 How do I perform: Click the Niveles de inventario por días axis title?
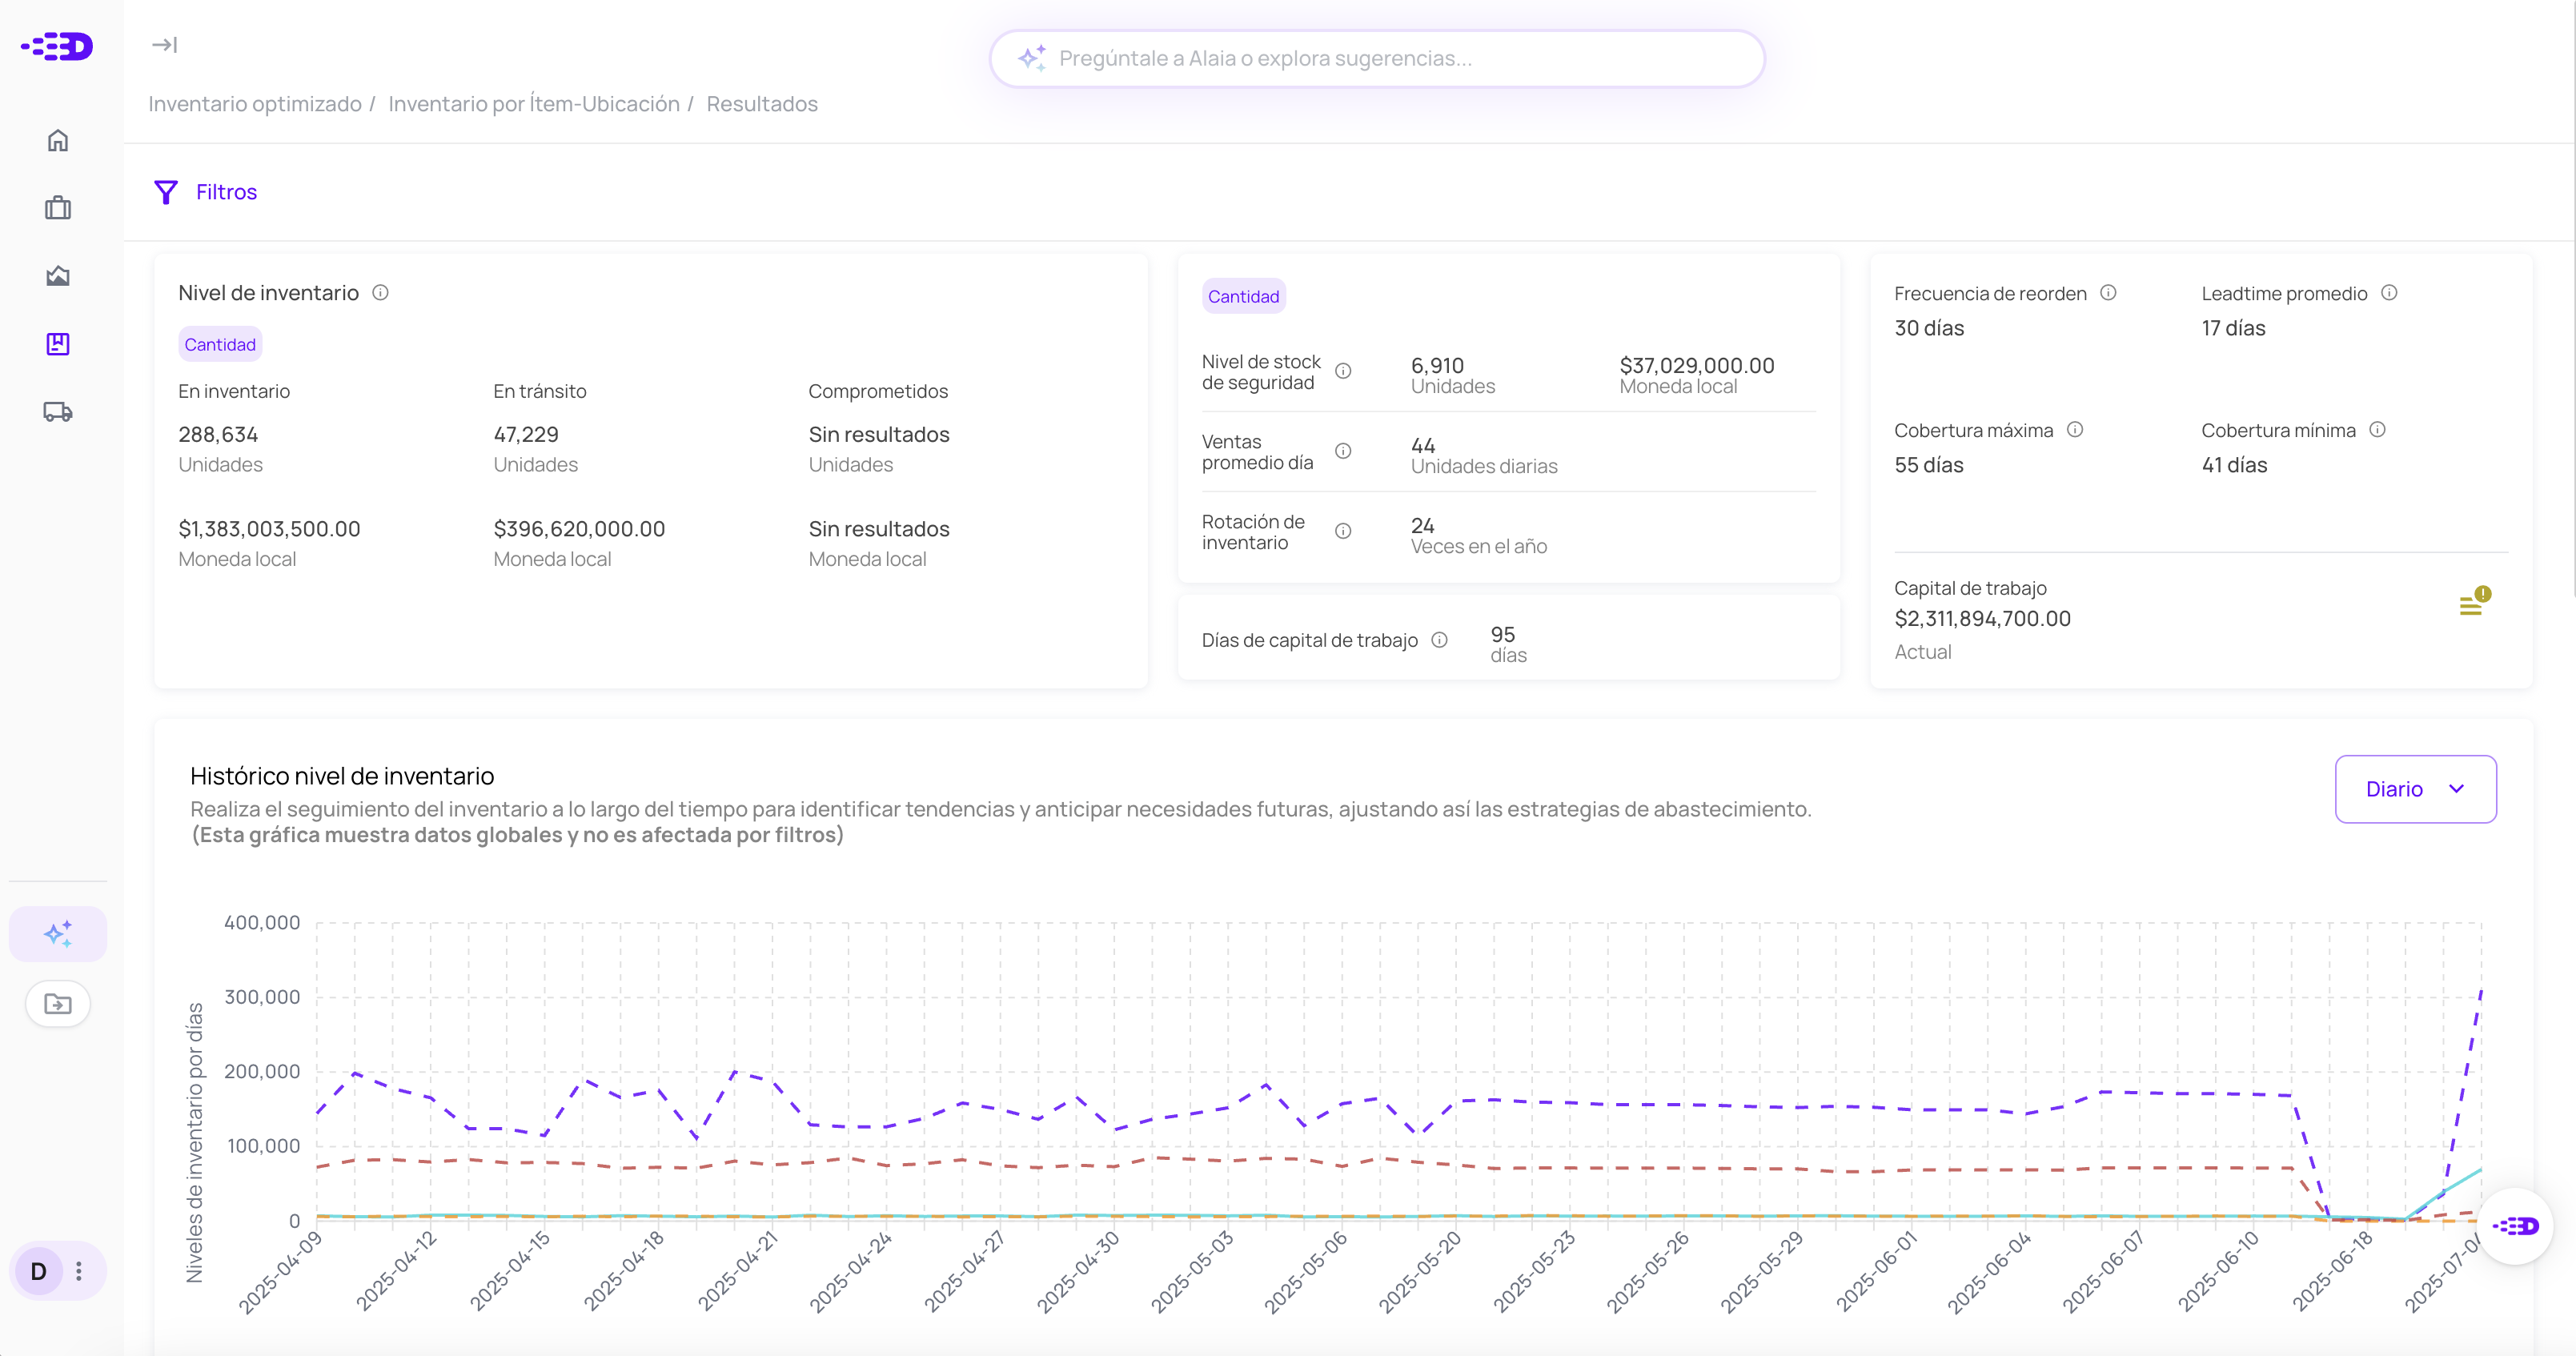click(194, 1142)
